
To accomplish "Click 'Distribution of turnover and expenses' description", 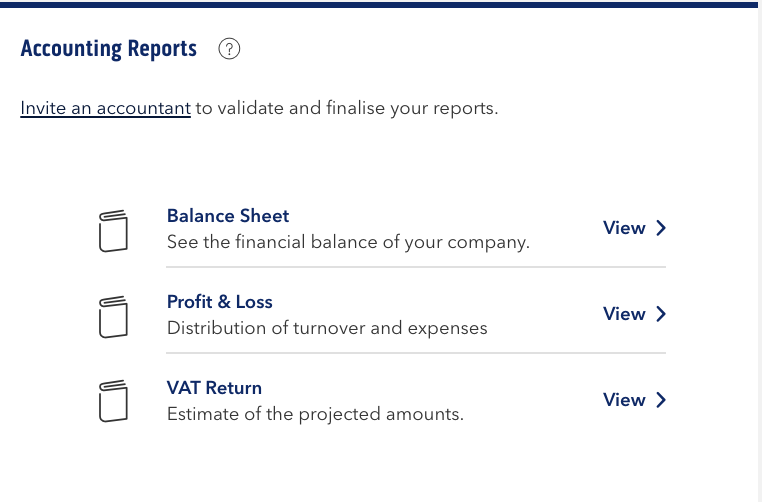I will 327,328.
